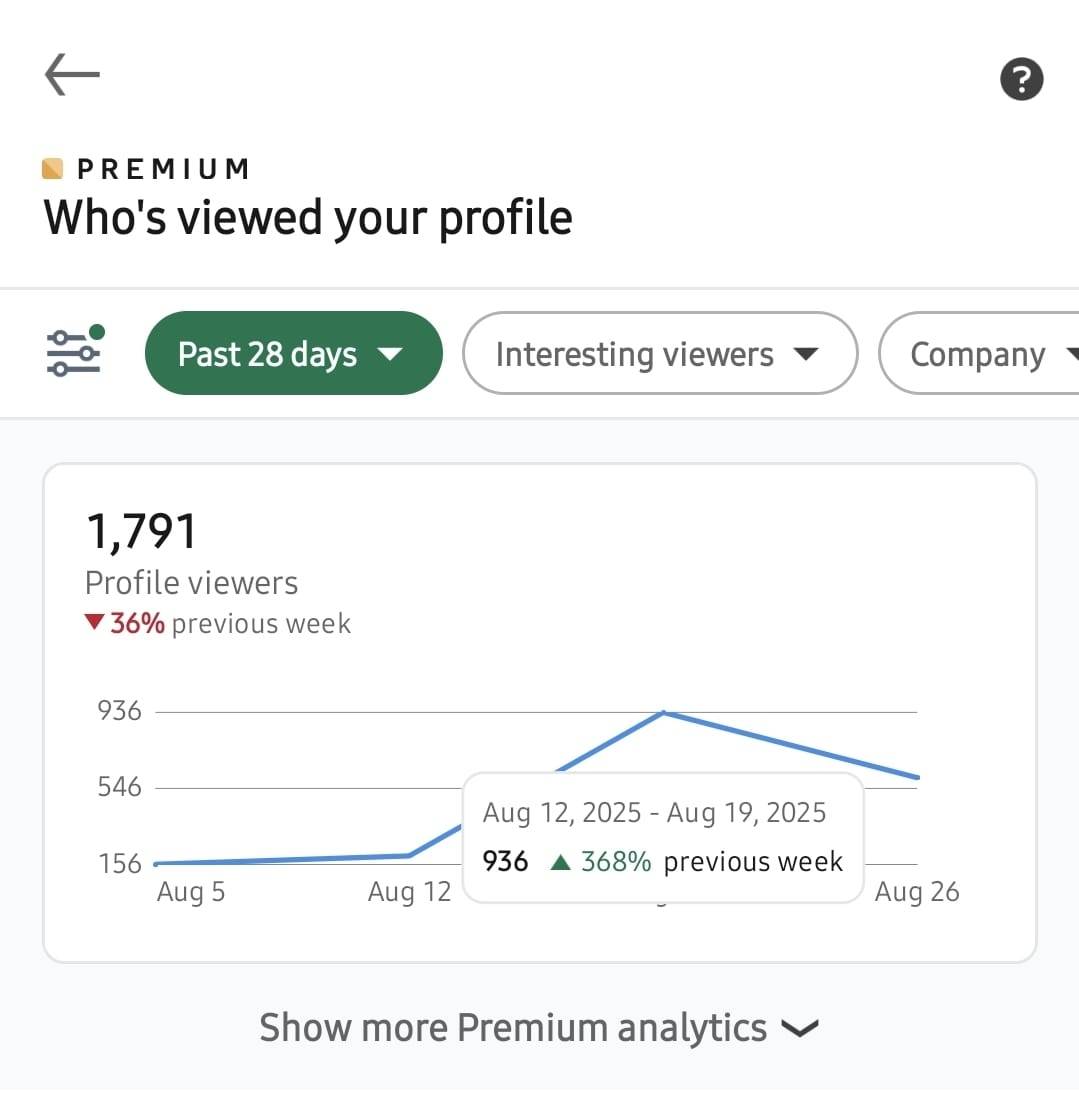Viewport: 1079px width, 1094px height.
Task: Click the green up triangle beside 368%
Action: [561, 862]
